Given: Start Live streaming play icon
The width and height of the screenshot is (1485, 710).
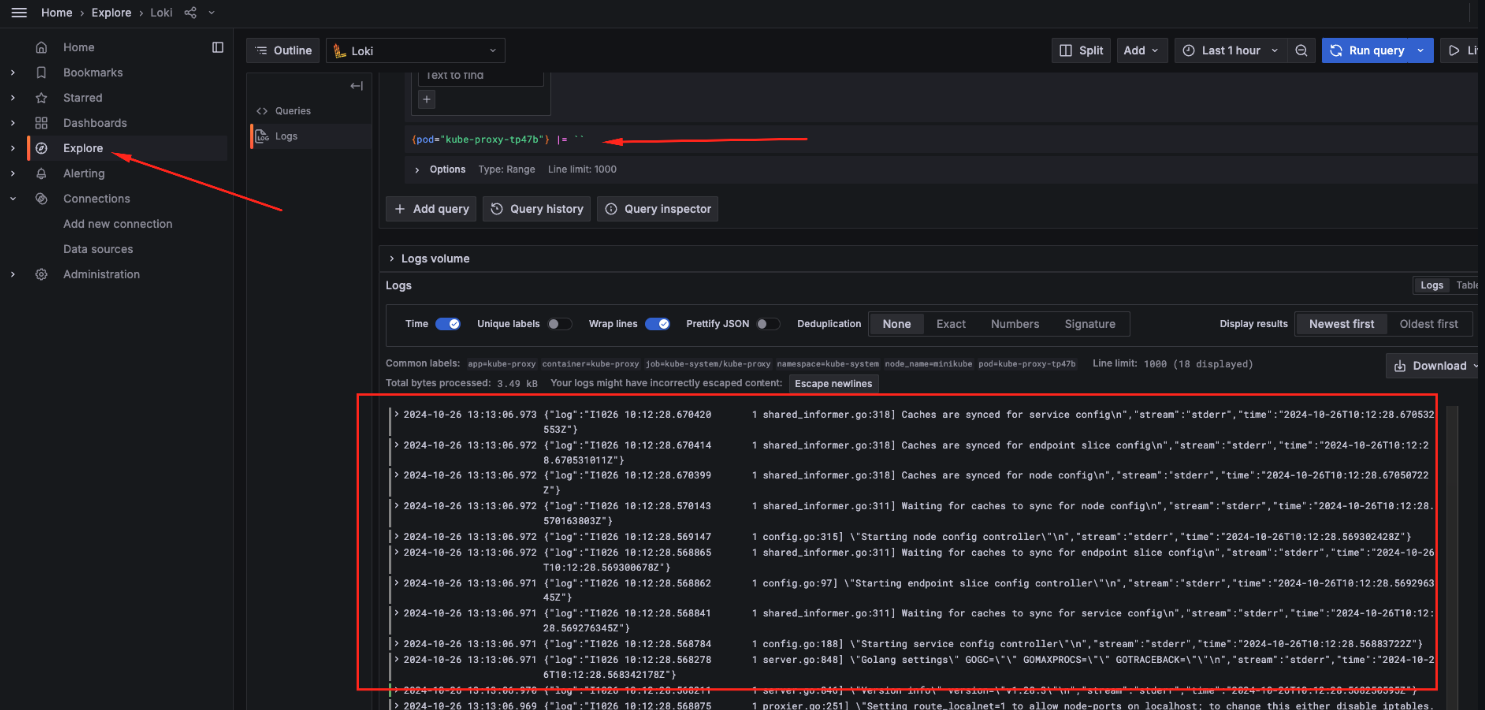Looking at the screenshot, I should coord(1454,50).
